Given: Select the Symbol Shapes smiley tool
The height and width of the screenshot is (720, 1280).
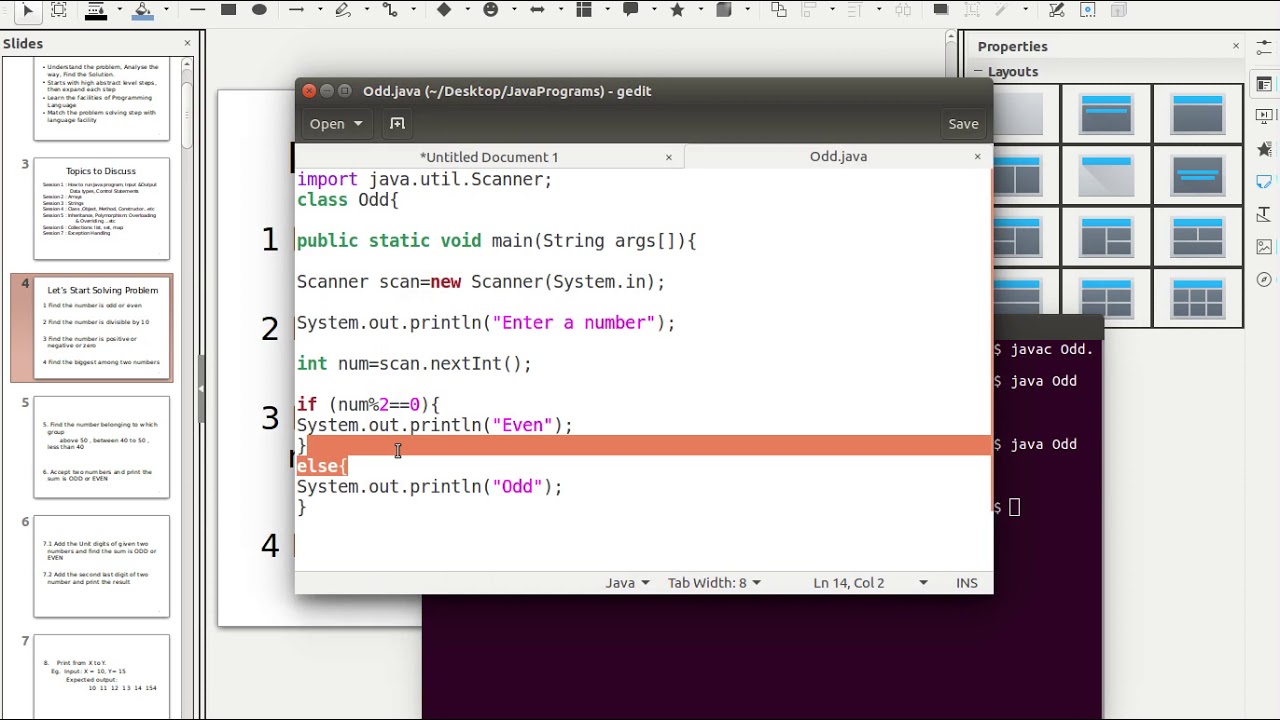Looking at the screenshot, I should tap(490, 10).
